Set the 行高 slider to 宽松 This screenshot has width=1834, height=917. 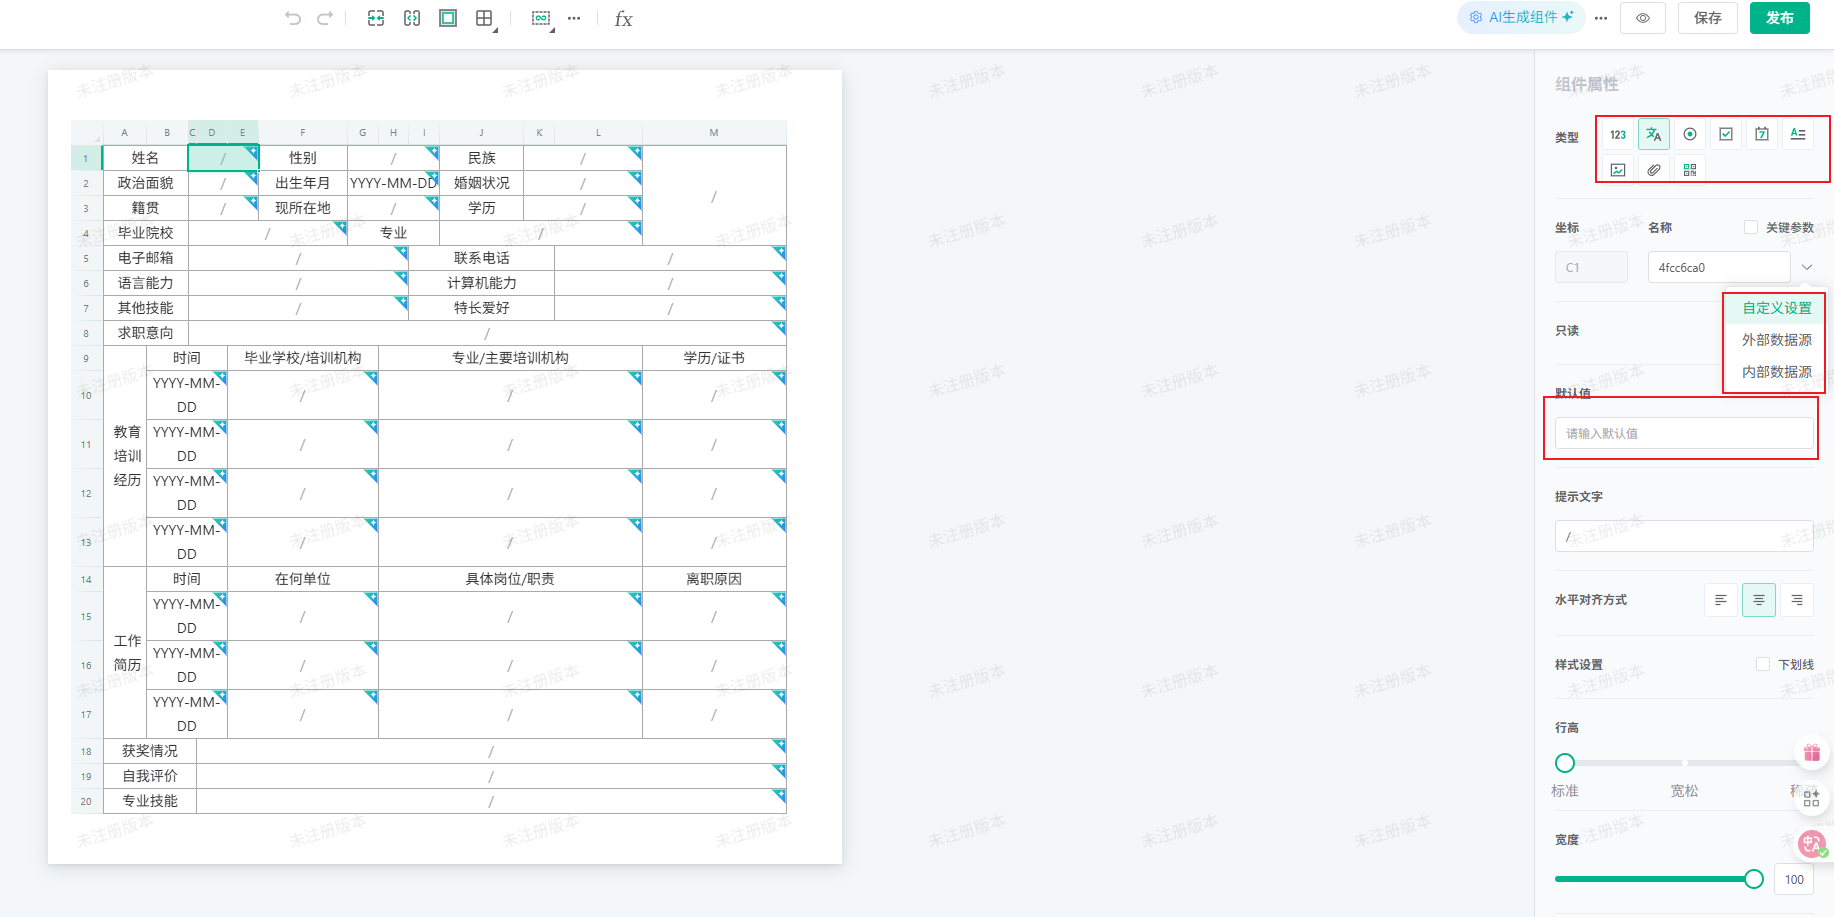point(1684,763)
